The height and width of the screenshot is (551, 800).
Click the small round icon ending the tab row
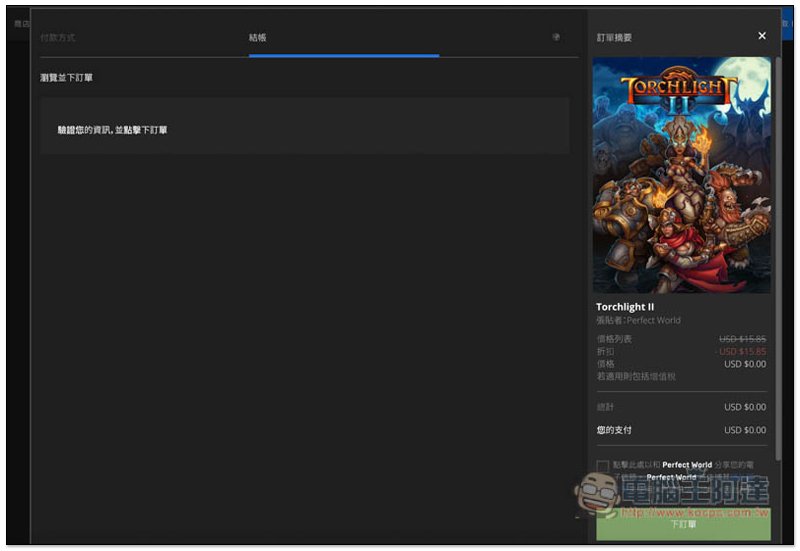tap(556, 38)
